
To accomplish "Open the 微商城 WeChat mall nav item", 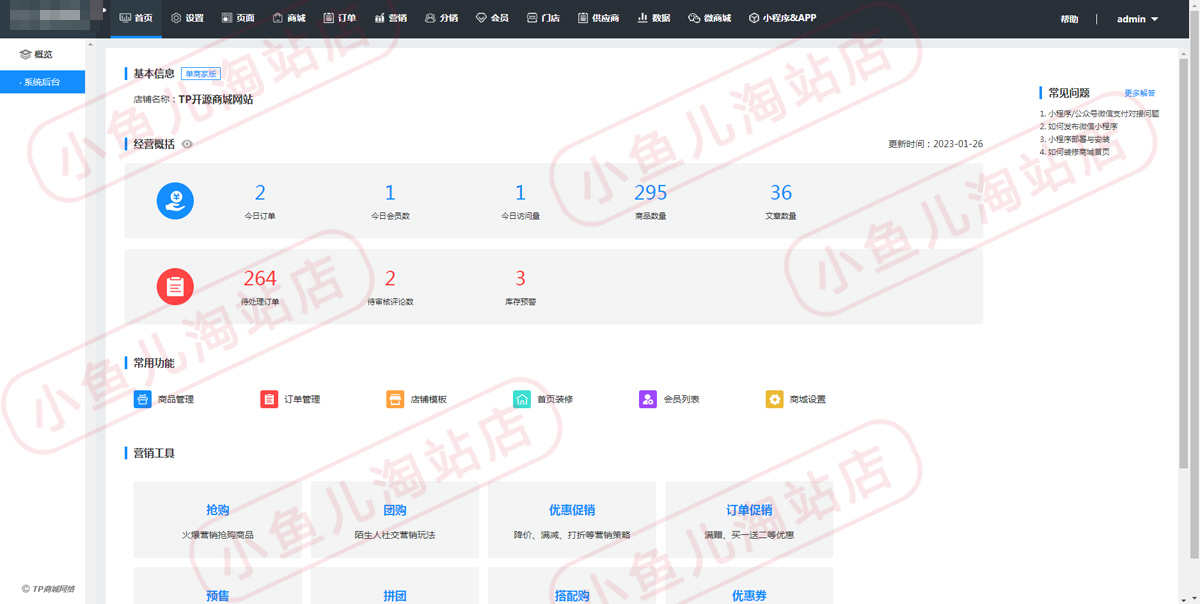I will [709, 18].
